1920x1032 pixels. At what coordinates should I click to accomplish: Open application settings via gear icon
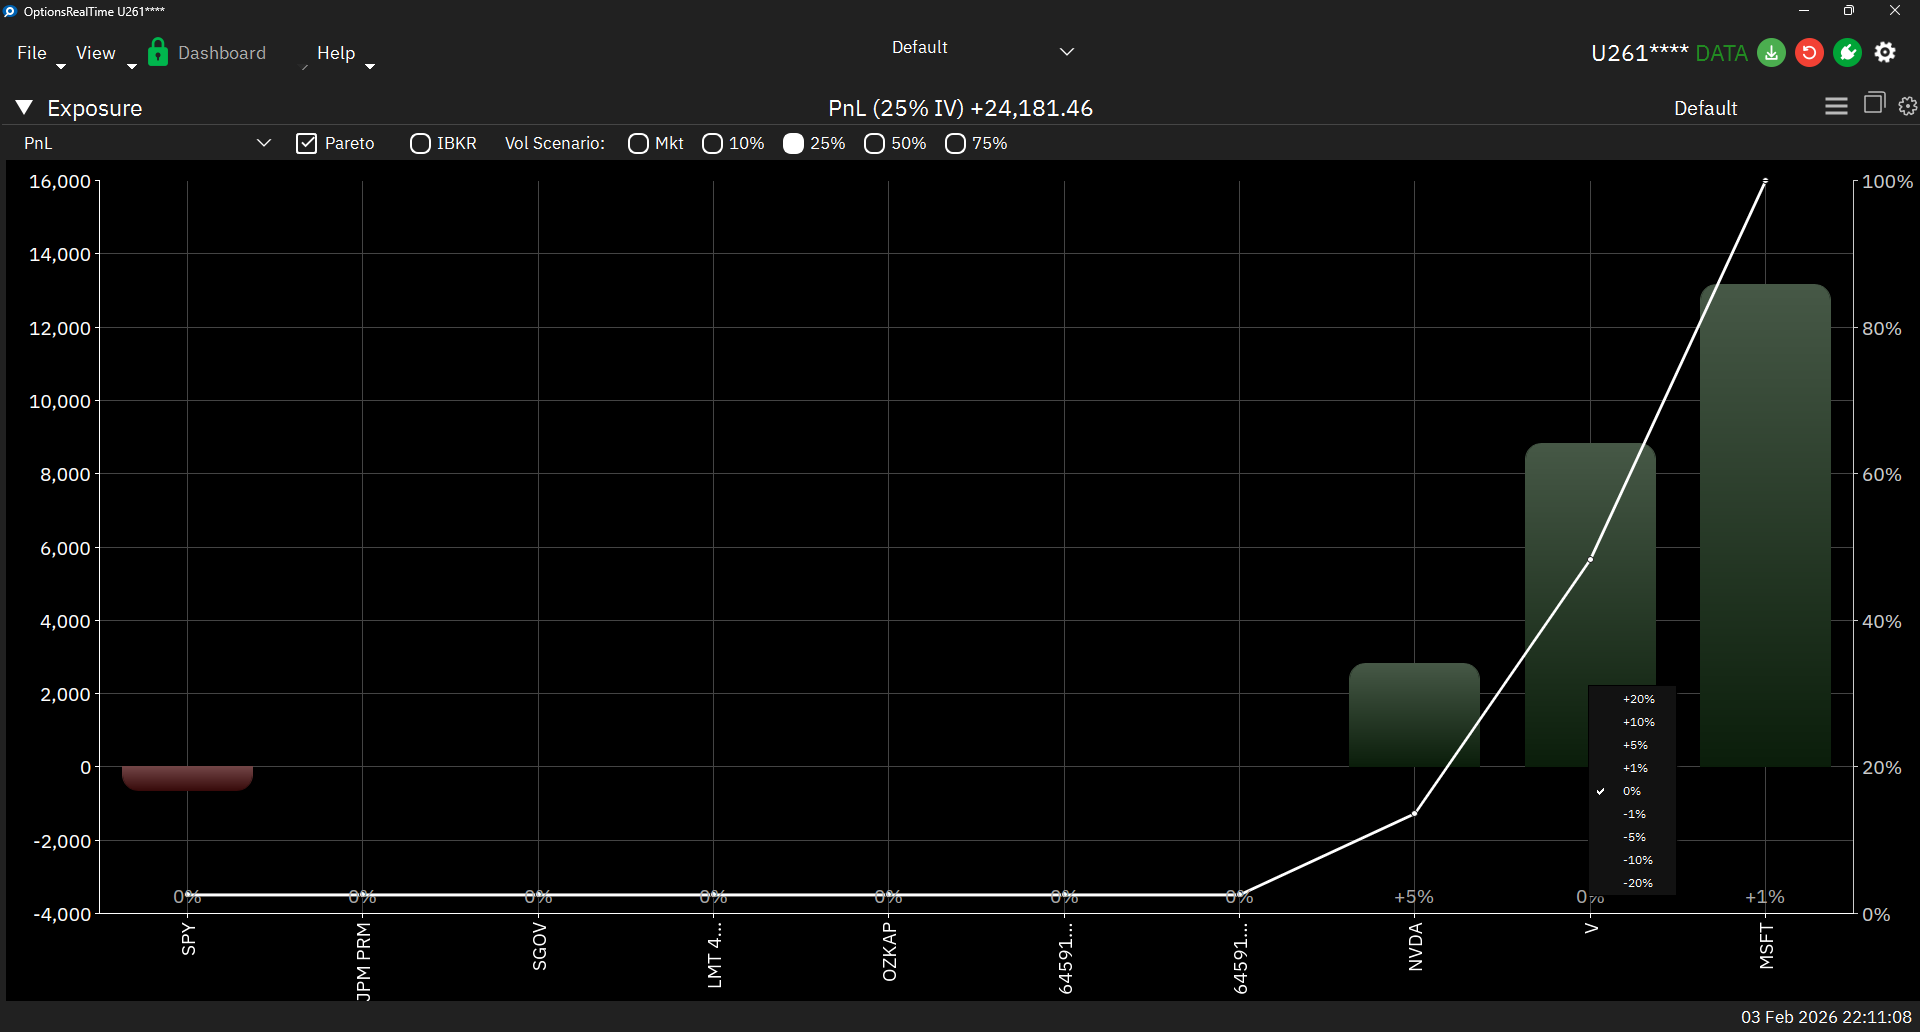[1886, 52]
